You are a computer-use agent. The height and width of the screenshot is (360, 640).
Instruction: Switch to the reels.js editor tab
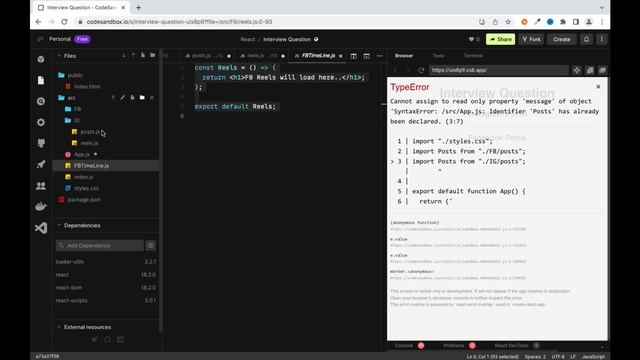(x=256, y=56)
